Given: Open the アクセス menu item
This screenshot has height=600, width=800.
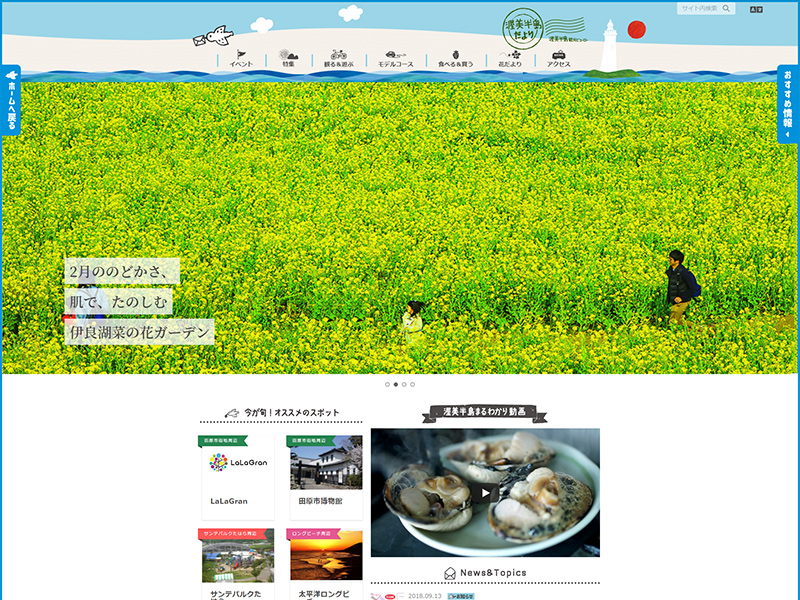Looking at the screenshot, I should pos(559,59).
